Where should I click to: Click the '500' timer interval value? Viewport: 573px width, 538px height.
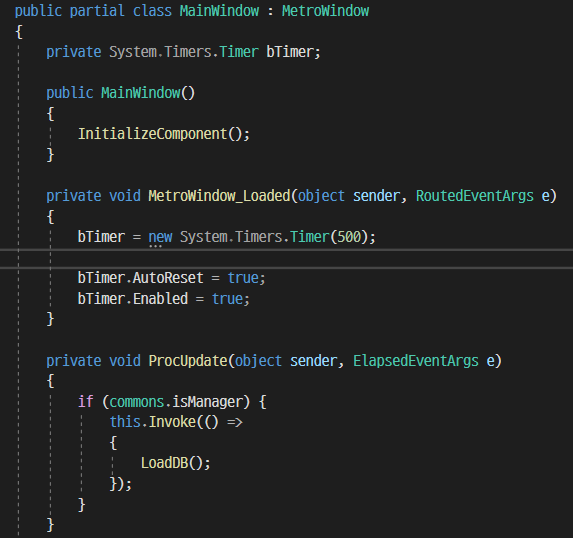(x=349, y=237)
